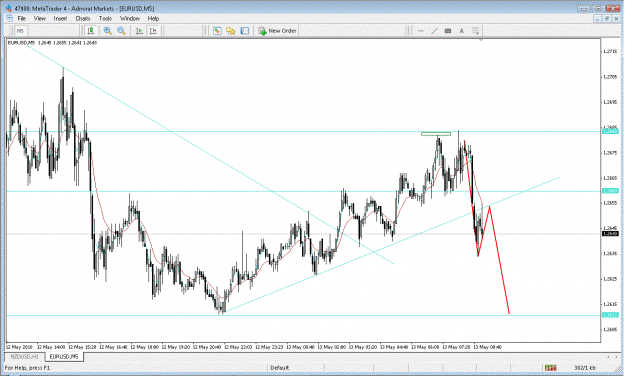Click the '13 May 02:00' time label
Screen dimensions: 625x376
[332, 347]
